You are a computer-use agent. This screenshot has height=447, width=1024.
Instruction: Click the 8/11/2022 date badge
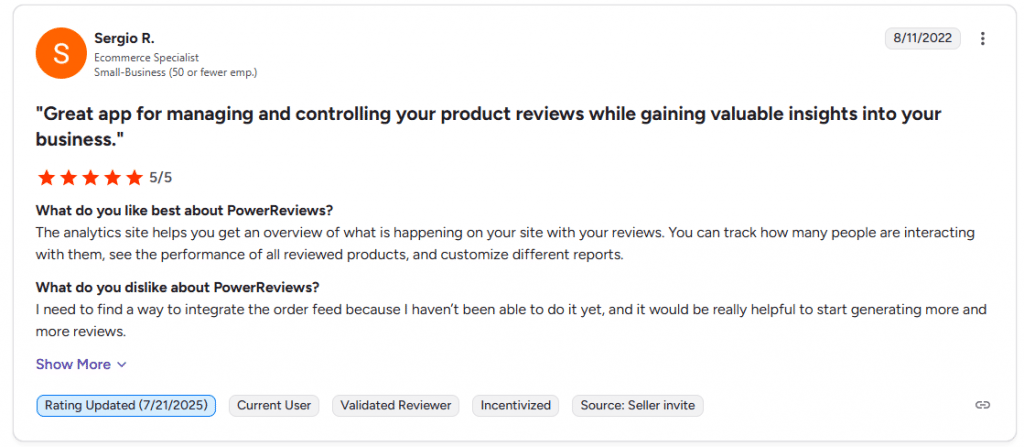click(922, 39)
